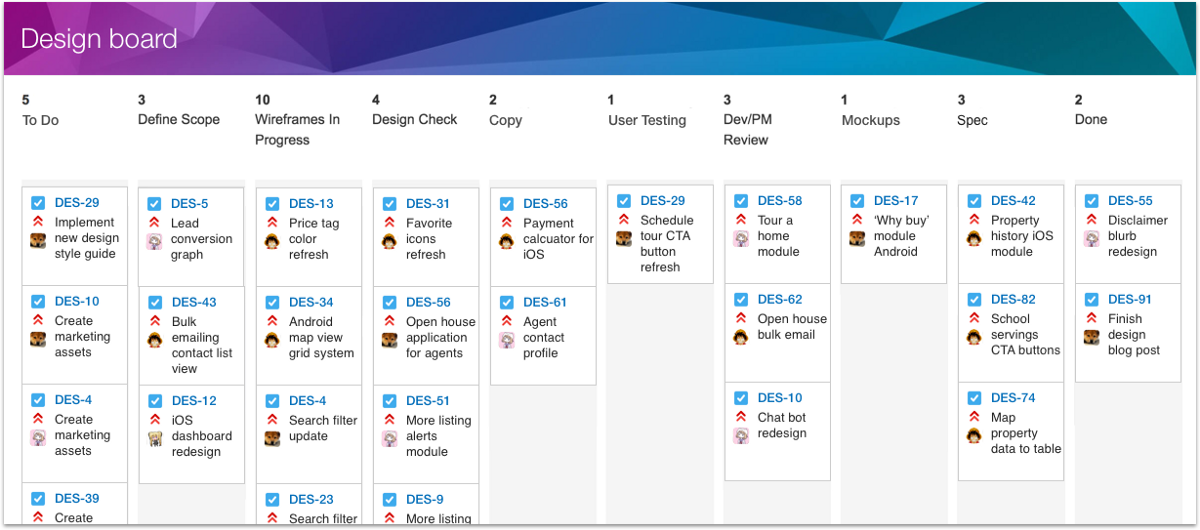The width and height of the screenshot is (1200, 530).
Task: Open issue key DES-51
Action: pos(428,400)
